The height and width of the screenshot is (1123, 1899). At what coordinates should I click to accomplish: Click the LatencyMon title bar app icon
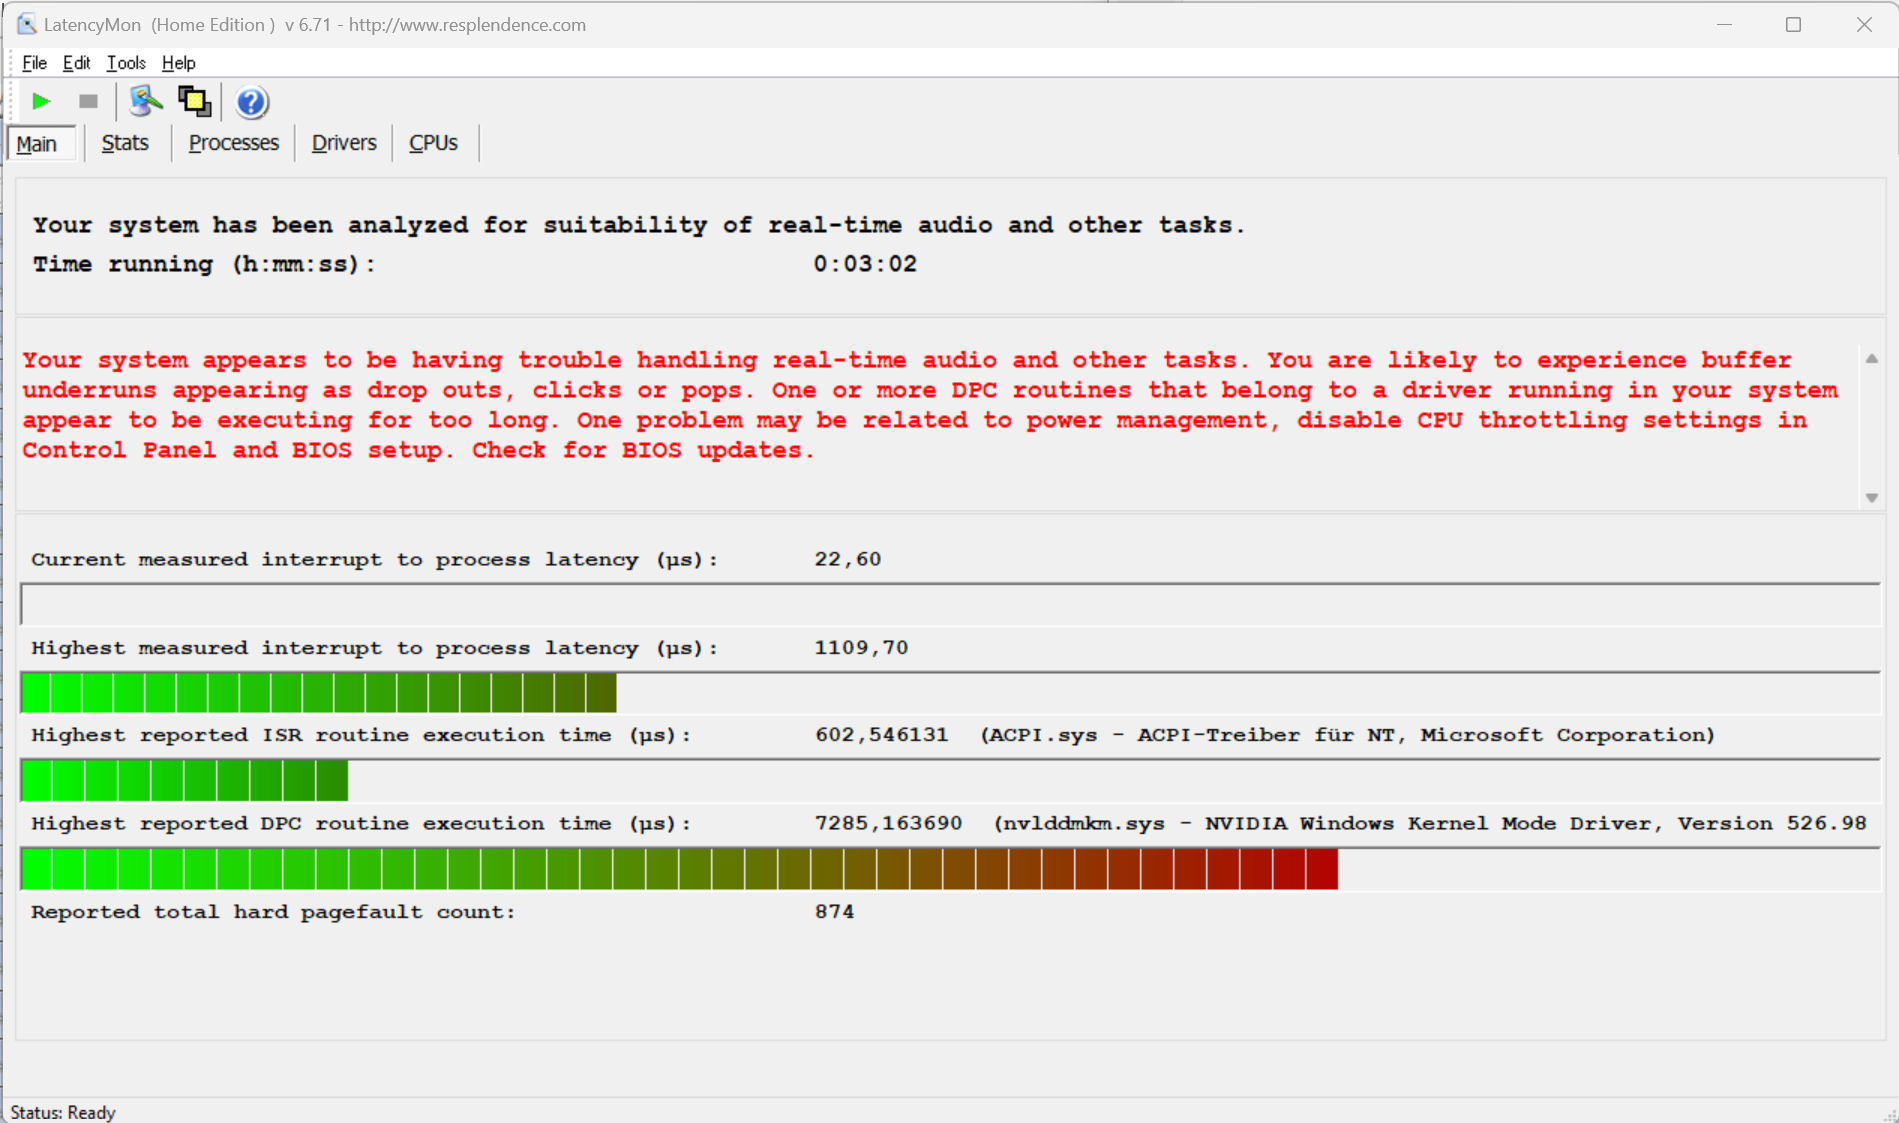pos(26,24)
